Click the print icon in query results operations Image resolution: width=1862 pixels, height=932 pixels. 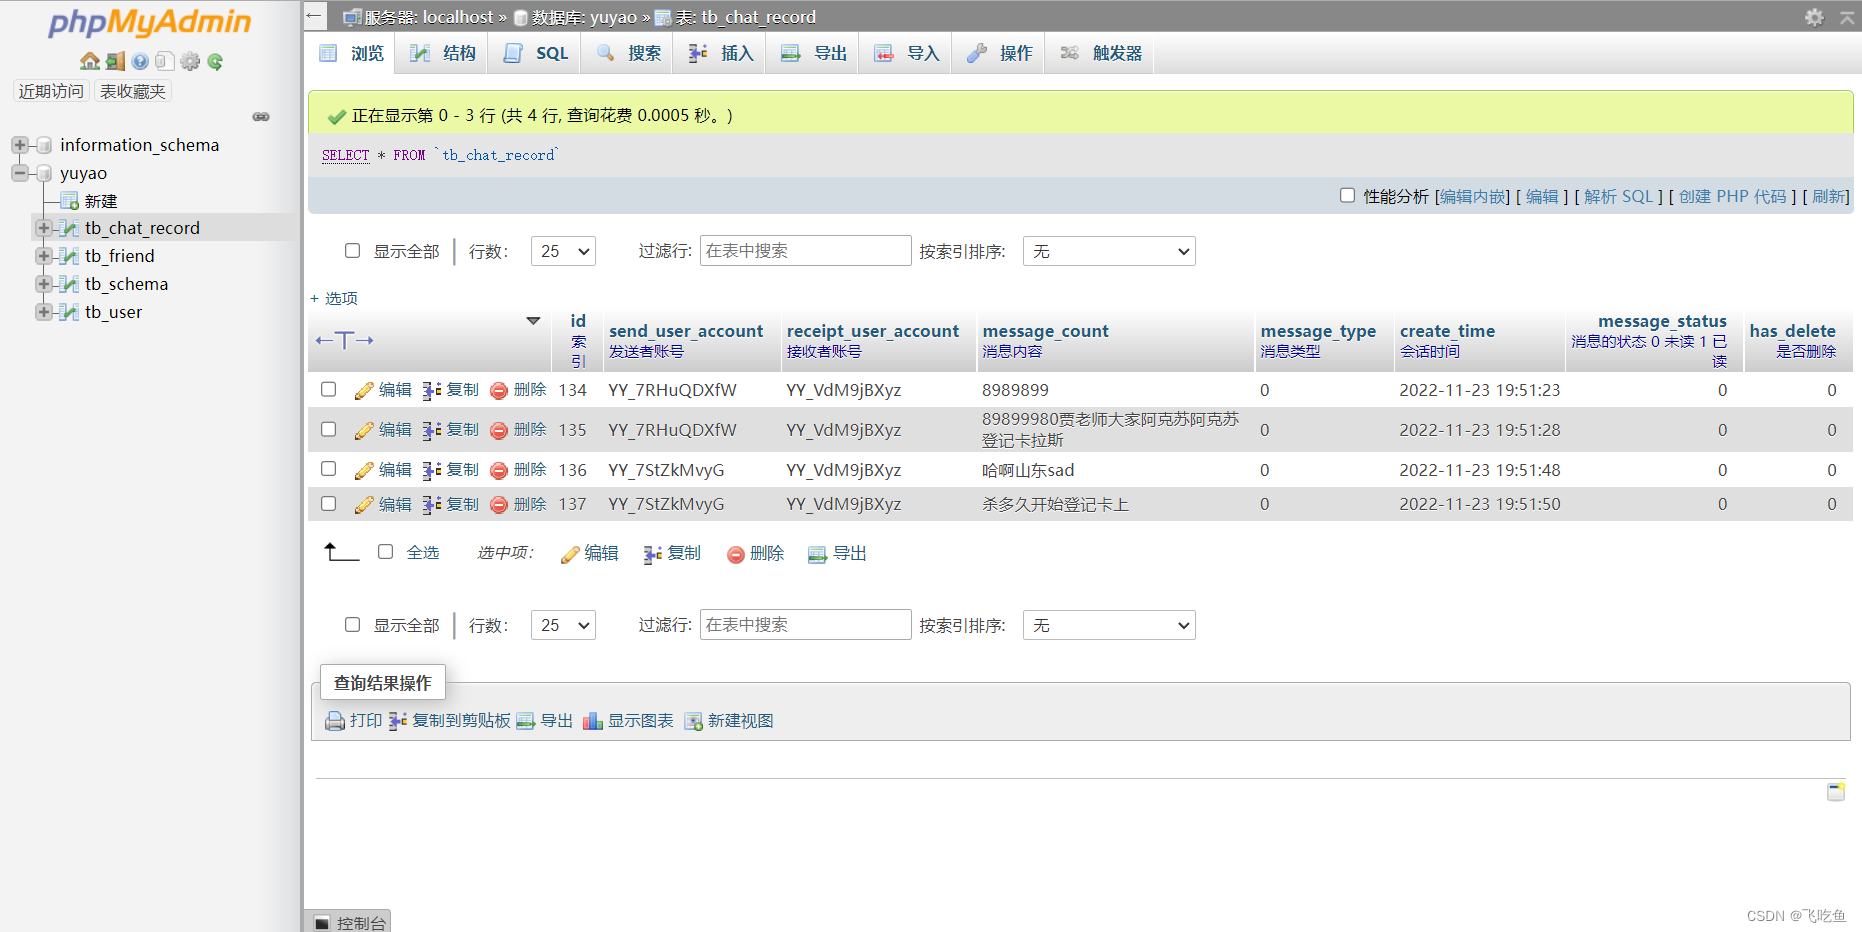[335, 721]
